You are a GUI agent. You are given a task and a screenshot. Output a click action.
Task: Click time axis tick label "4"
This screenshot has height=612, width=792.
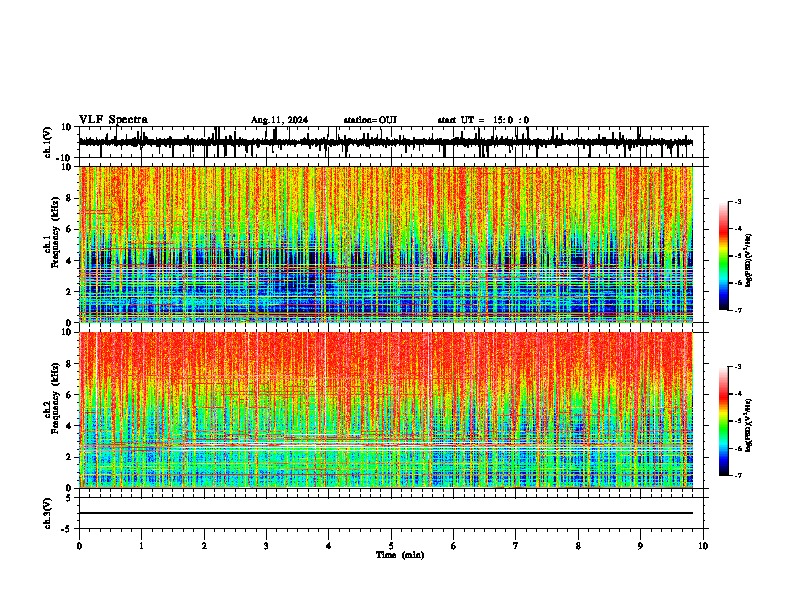pos(328,546)
